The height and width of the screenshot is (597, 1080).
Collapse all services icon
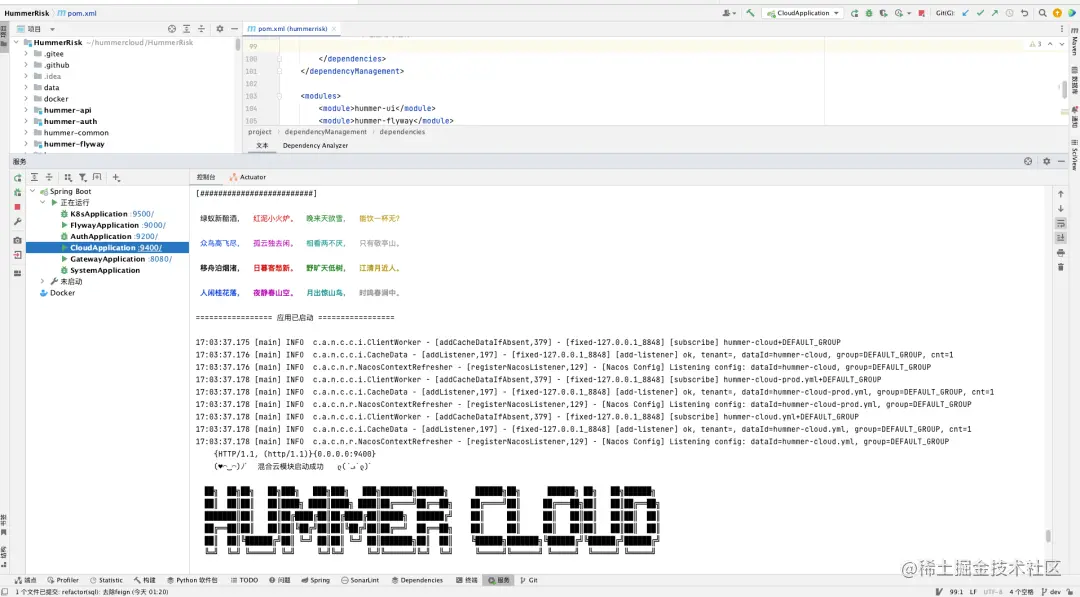pyautogui.click(x=49, y=178)
